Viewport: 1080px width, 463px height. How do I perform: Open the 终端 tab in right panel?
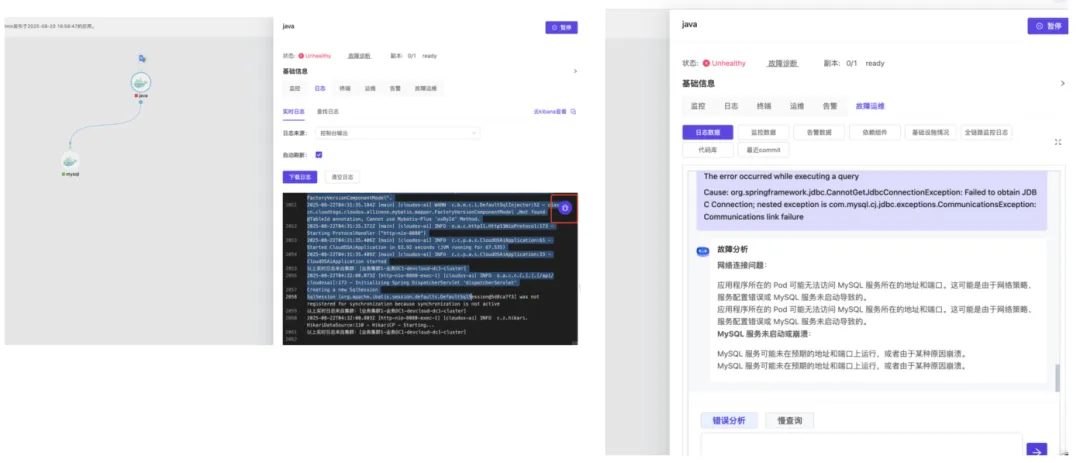pyautogui.click(x=764, y=106)
